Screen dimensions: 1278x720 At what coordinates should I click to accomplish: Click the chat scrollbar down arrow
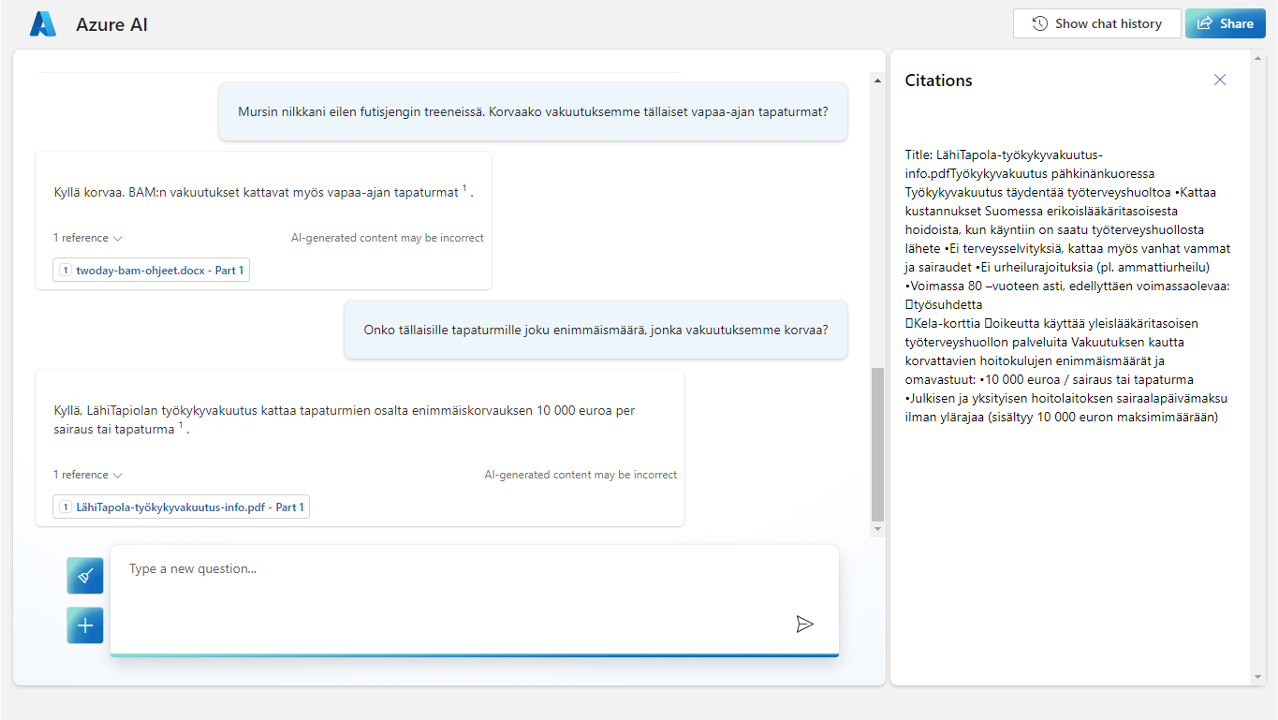pos(878,529)
